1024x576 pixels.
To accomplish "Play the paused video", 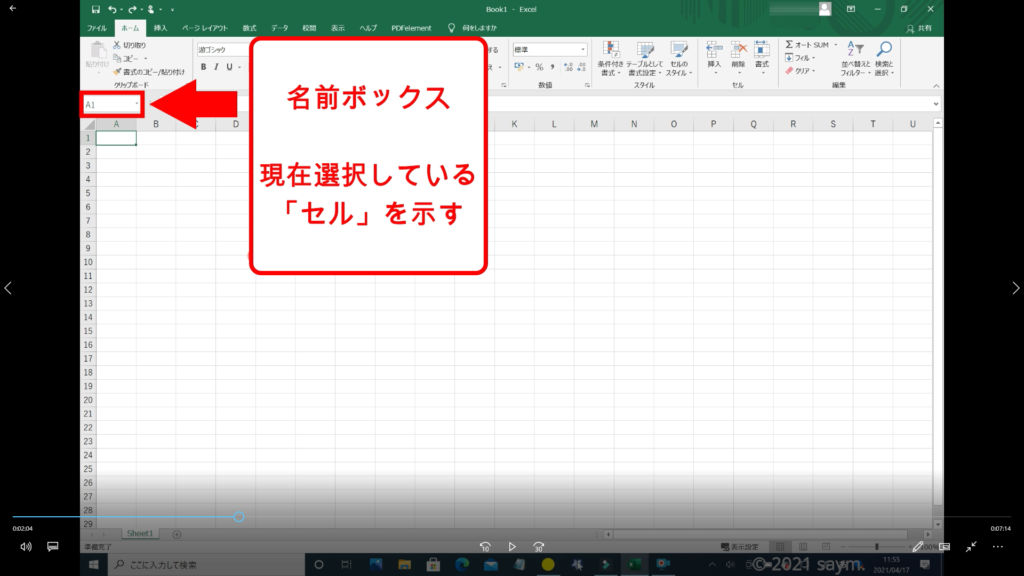I will [512, 547].
